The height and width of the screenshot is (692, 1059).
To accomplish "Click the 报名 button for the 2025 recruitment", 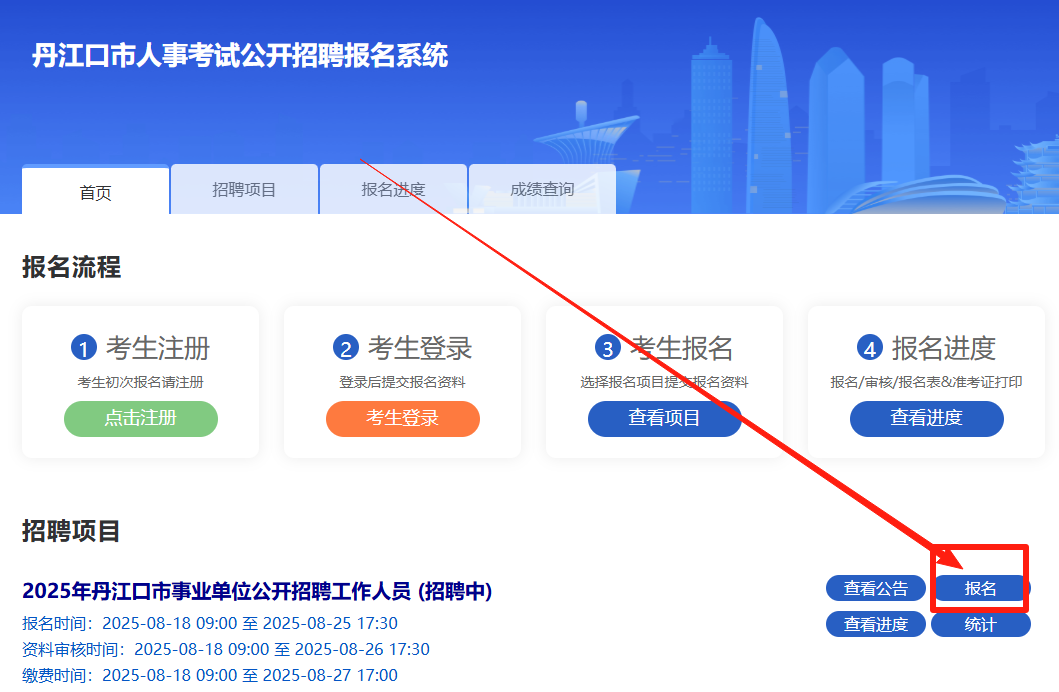I will [x=981, y=589].
